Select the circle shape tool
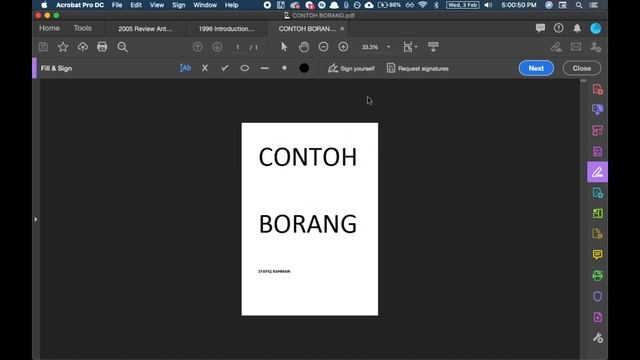This screenshot has height=360, width=640. (244, 68)
